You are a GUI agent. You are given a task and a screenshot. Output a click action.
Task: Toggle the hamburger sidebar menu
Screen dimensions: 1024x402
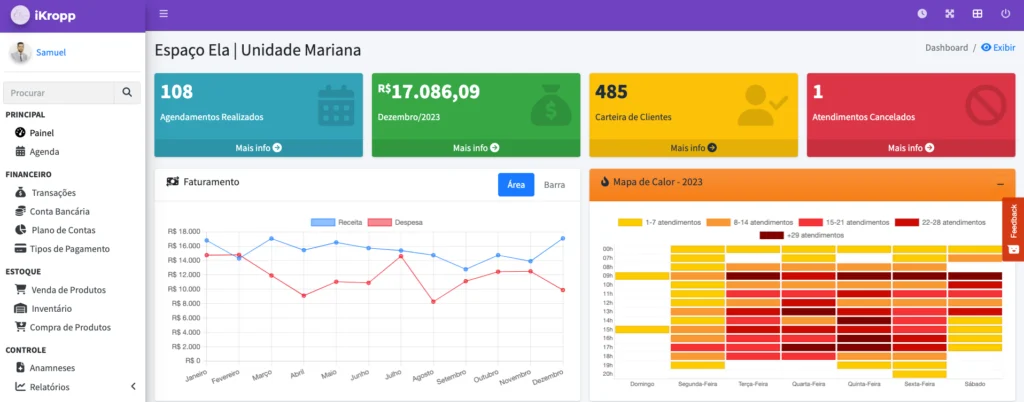click(x=163, y=14)
